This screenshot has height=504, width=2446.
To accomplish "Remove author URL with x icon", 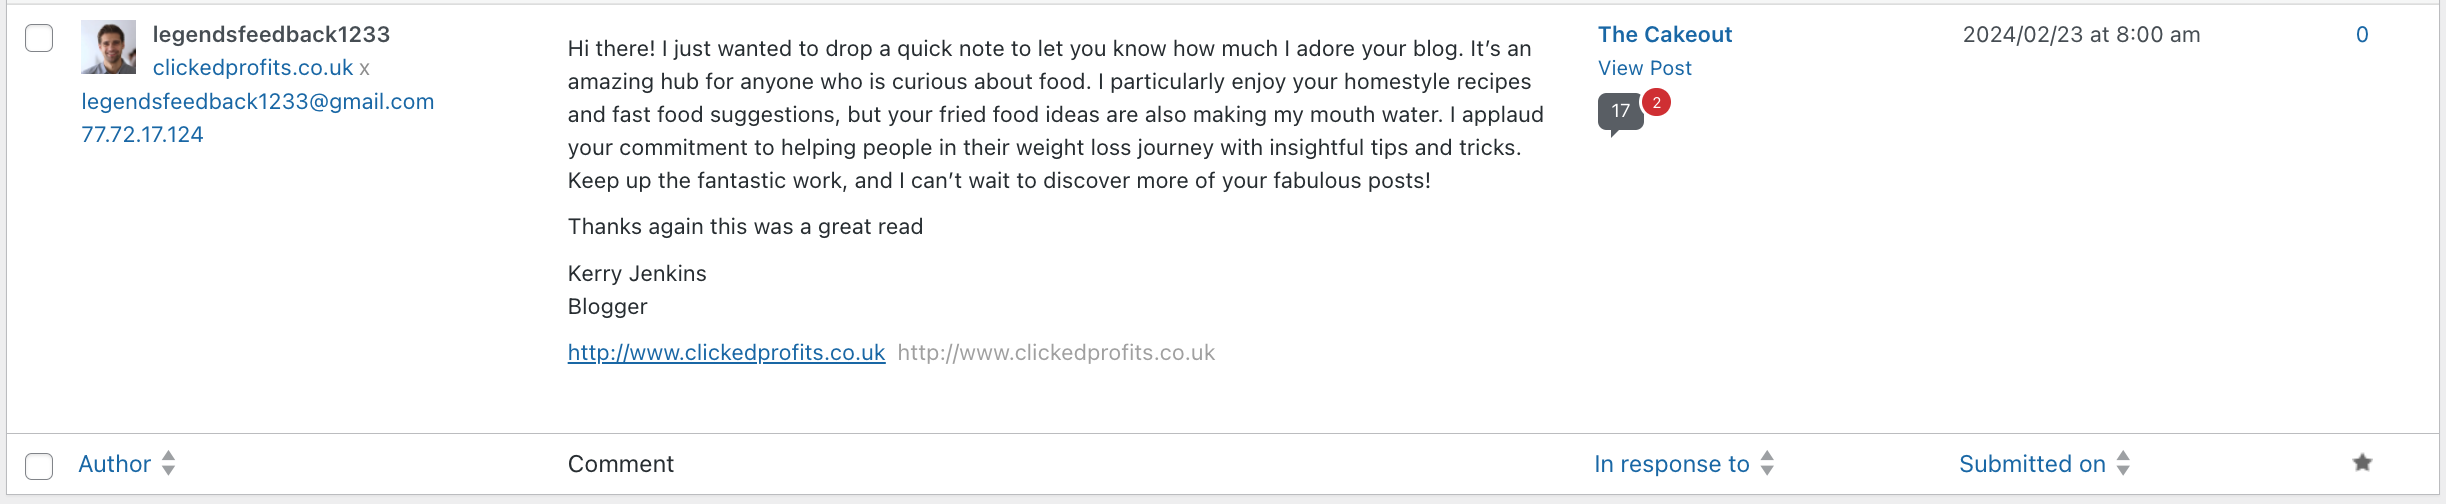I will 365,69.
